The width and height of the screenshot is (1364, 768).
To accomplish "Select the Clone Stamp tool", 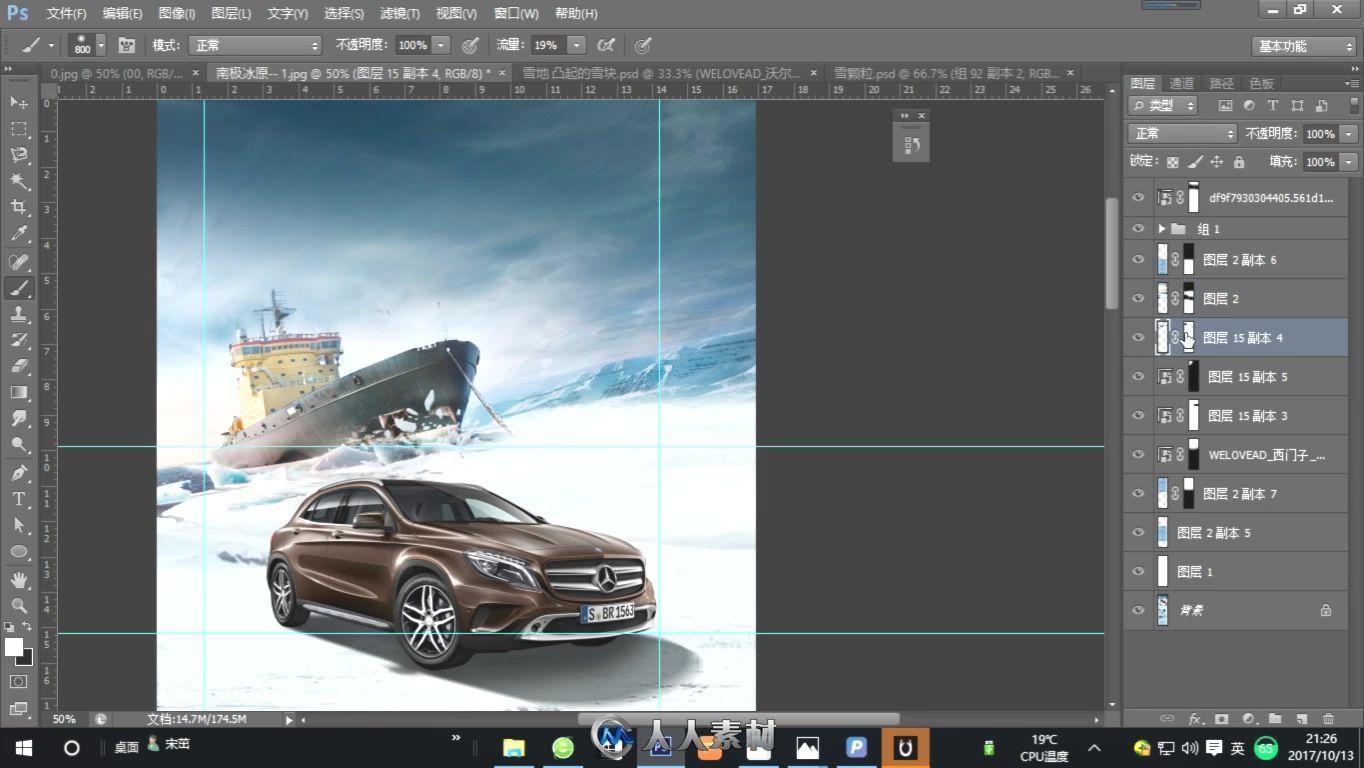I will [18, 314].
